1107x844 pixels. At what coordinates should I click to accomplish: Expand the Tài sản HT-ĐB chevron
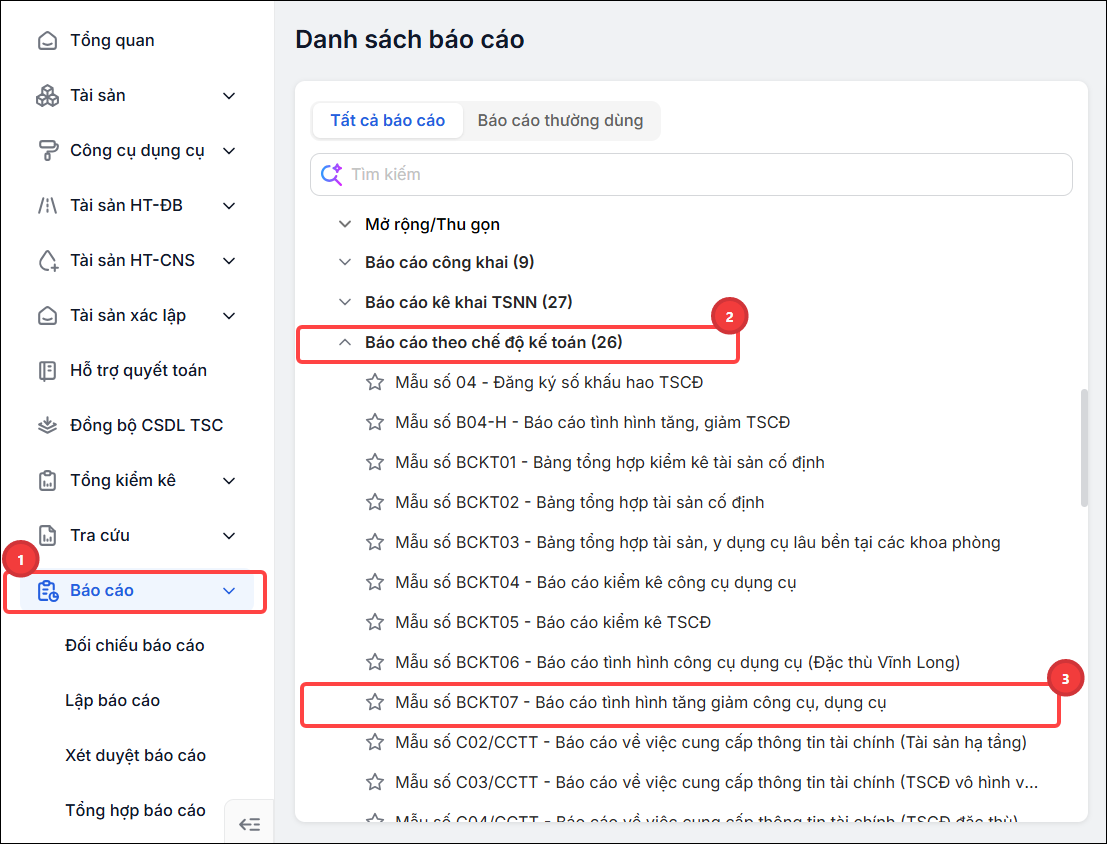[229, 206]
